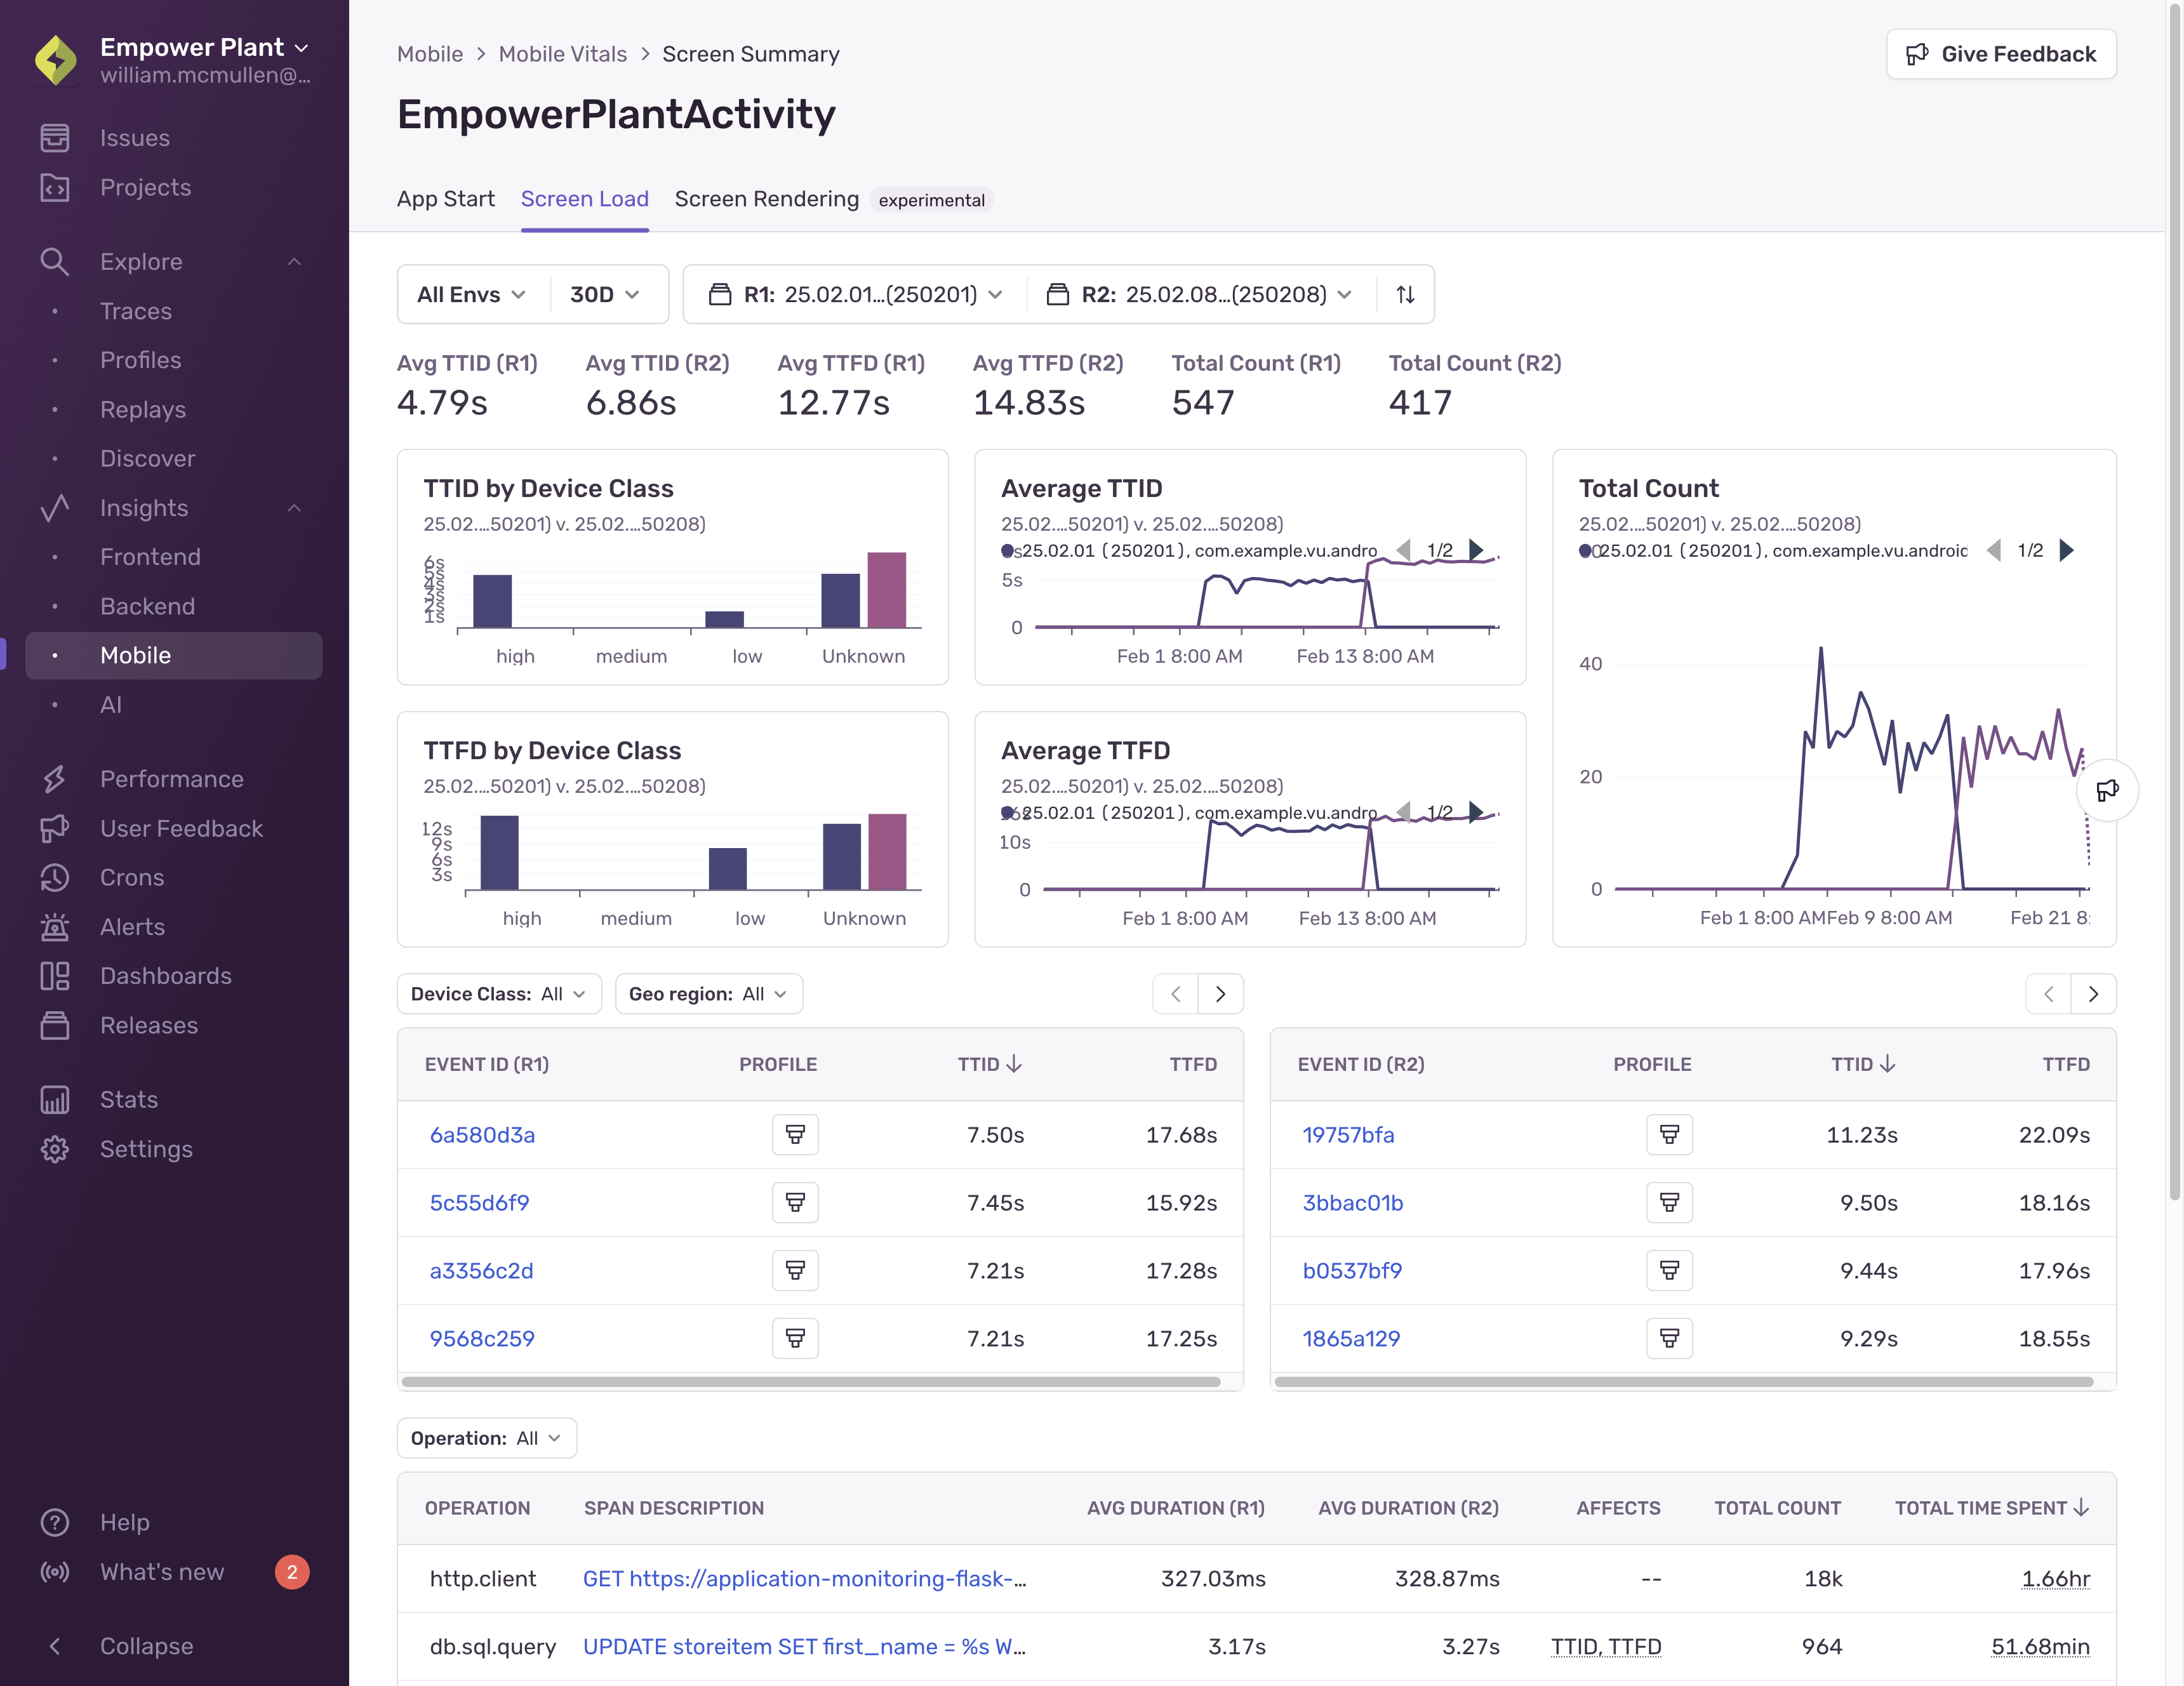Select the Screen Load tab

(584, 199)
